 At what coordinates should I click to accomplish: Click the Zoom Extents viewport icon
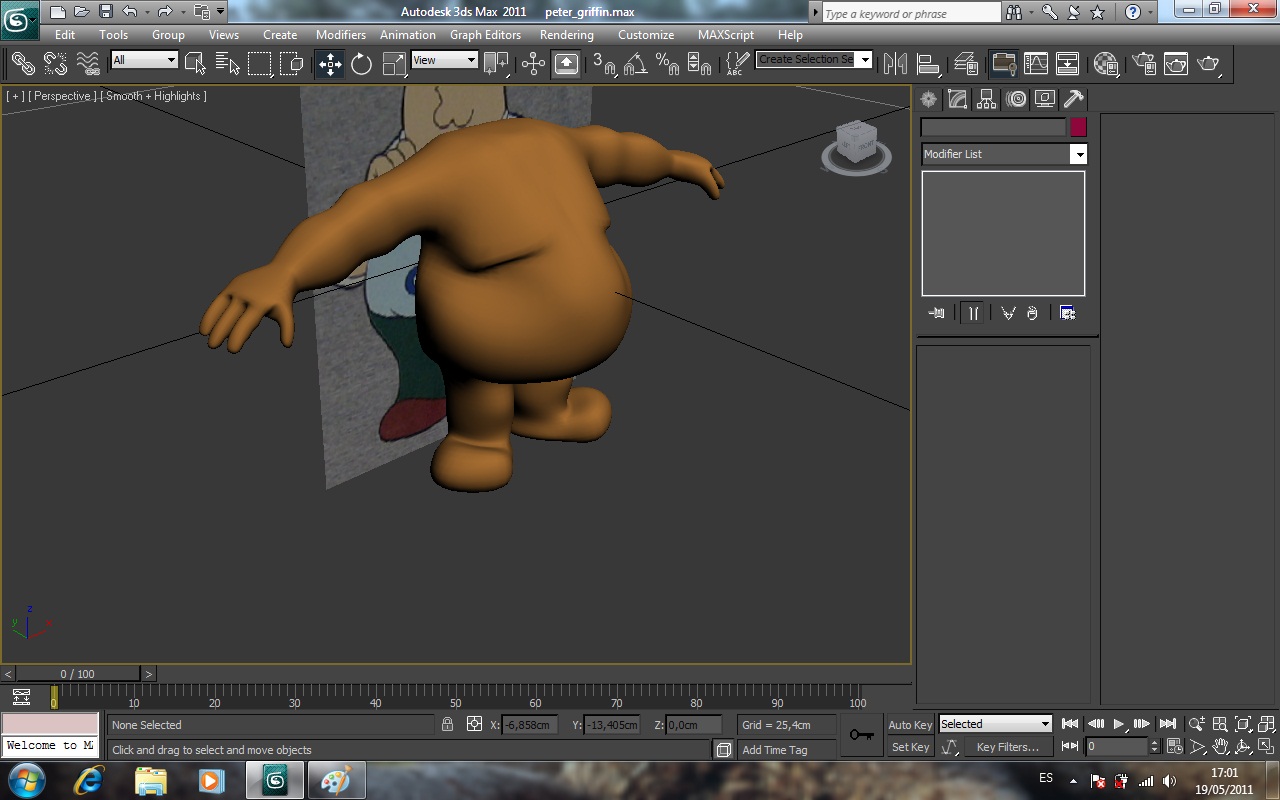click(1244, 724)
